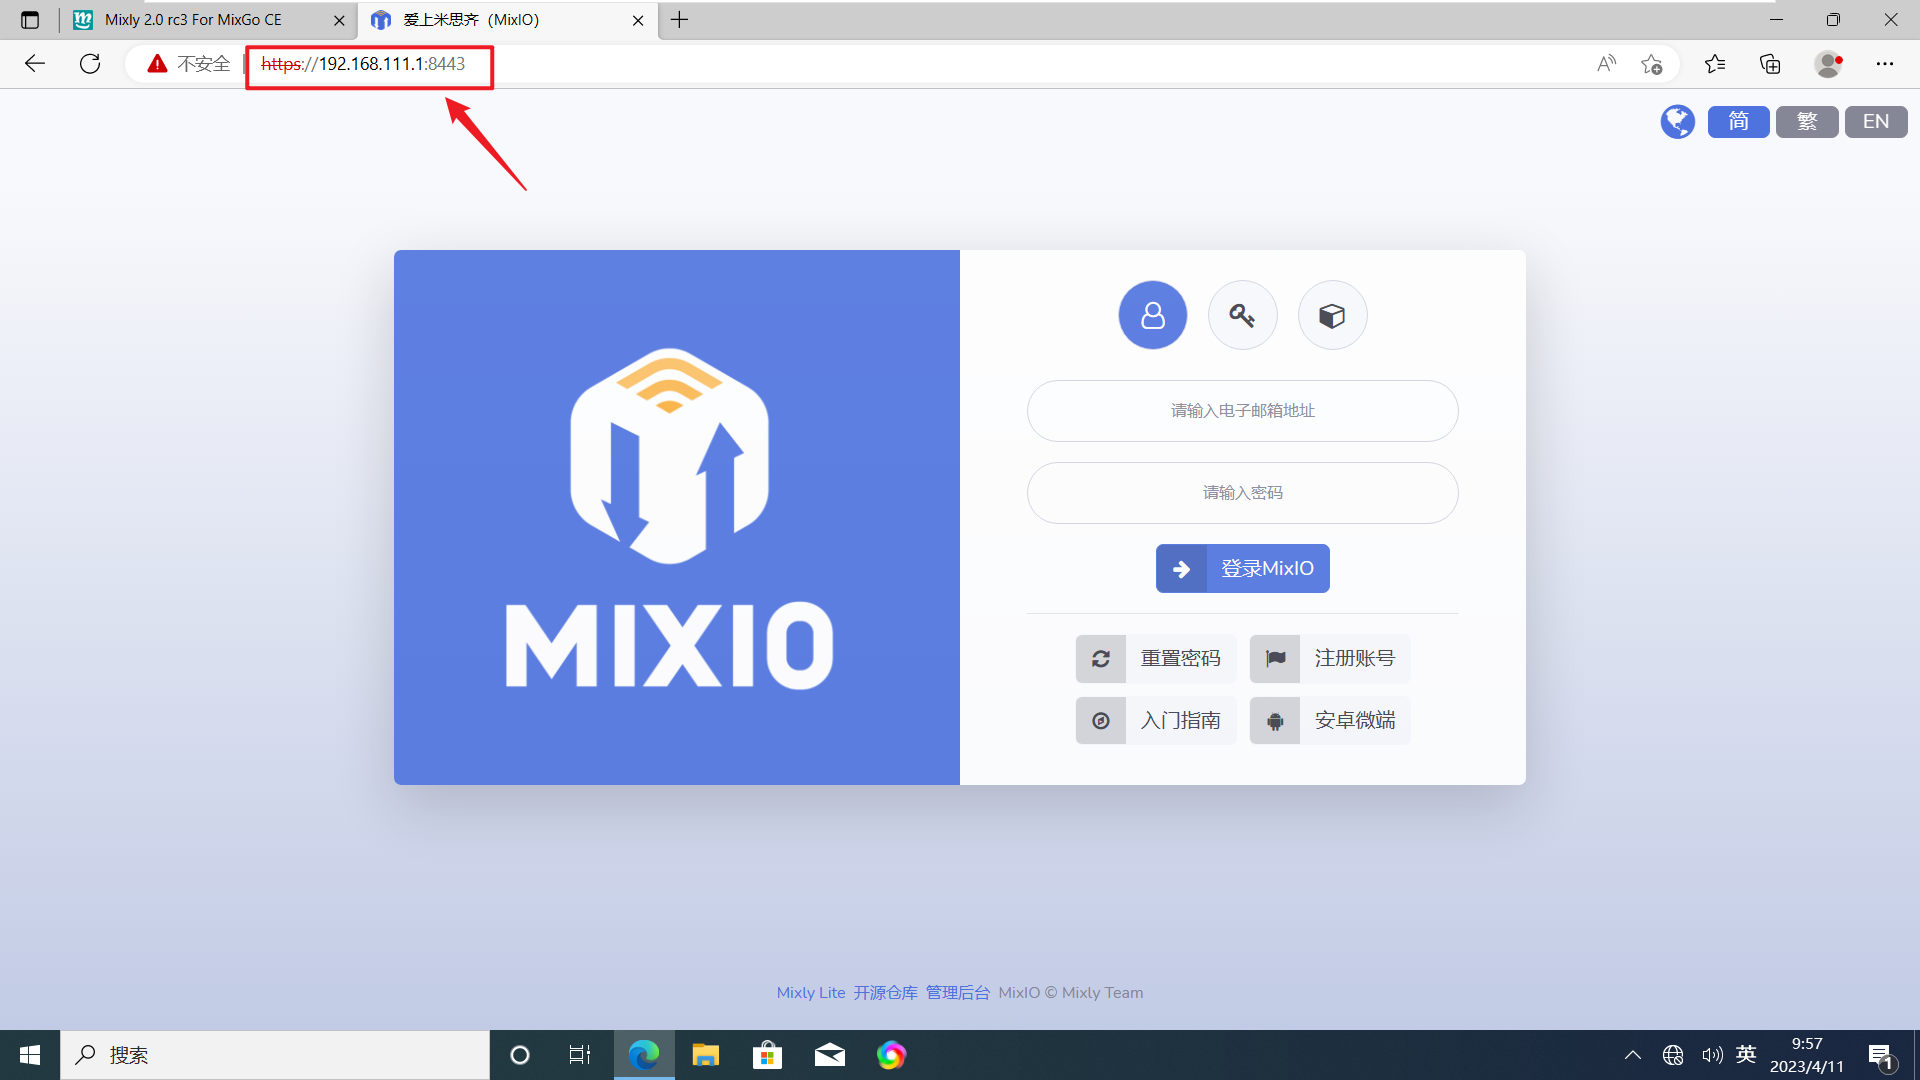
Task: Click the taskbar clock showing 9:57
Action: point(1807,1055)
